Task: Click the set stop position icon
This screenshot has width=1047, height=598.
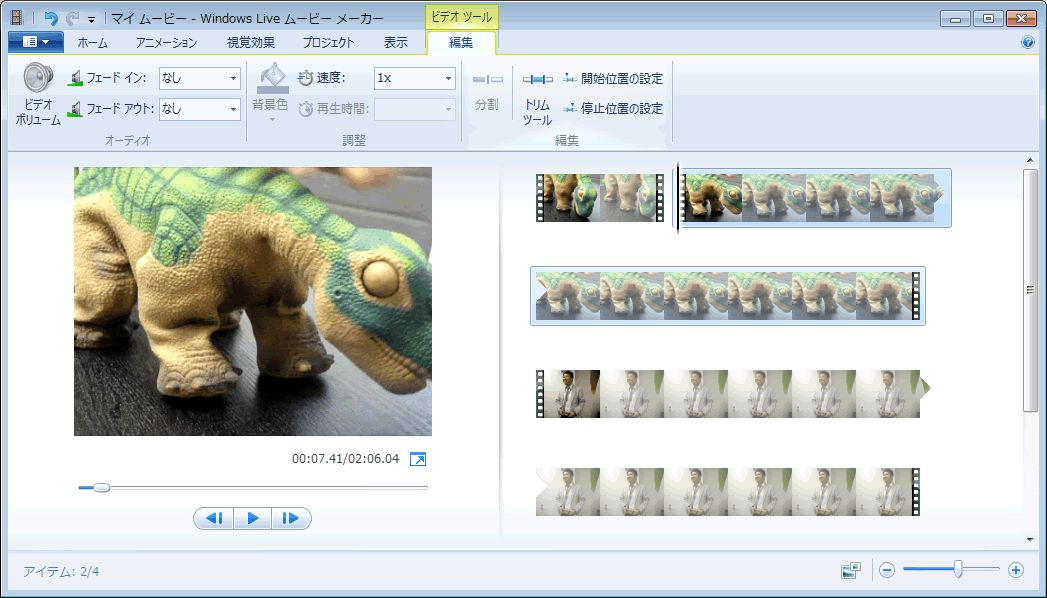Action: tap(570, 108)
